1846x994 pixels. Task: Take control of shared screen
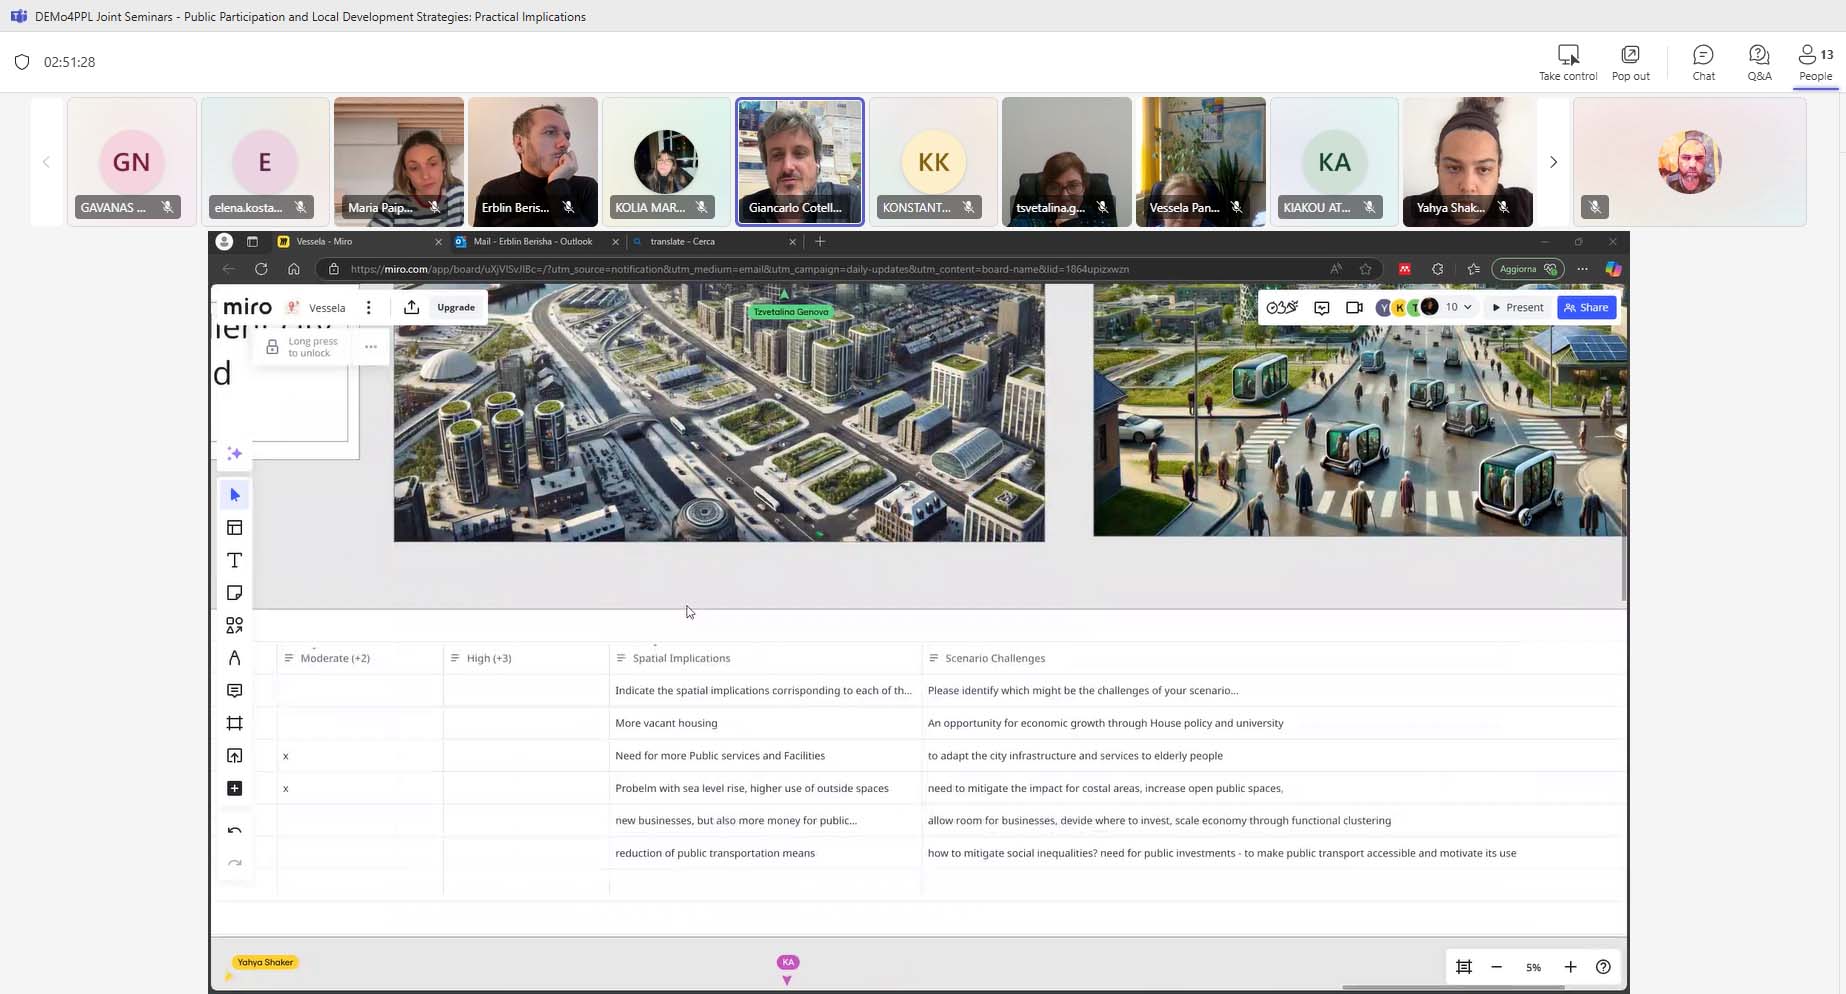(x=1568, y=62)
